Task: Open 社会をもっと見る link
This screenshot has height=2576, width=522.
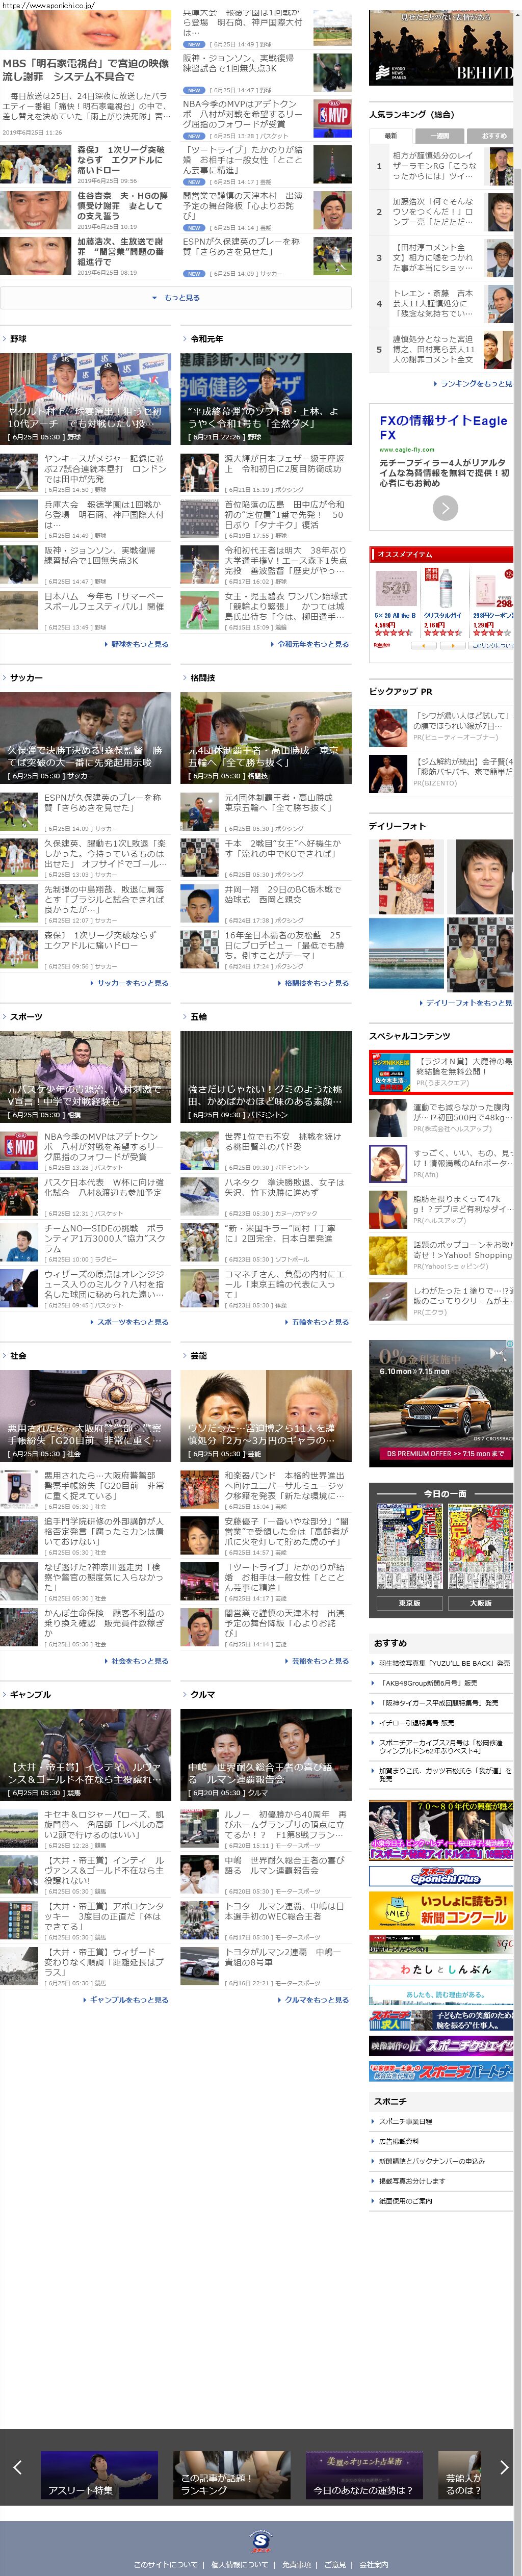Action: coord(136,1661)
